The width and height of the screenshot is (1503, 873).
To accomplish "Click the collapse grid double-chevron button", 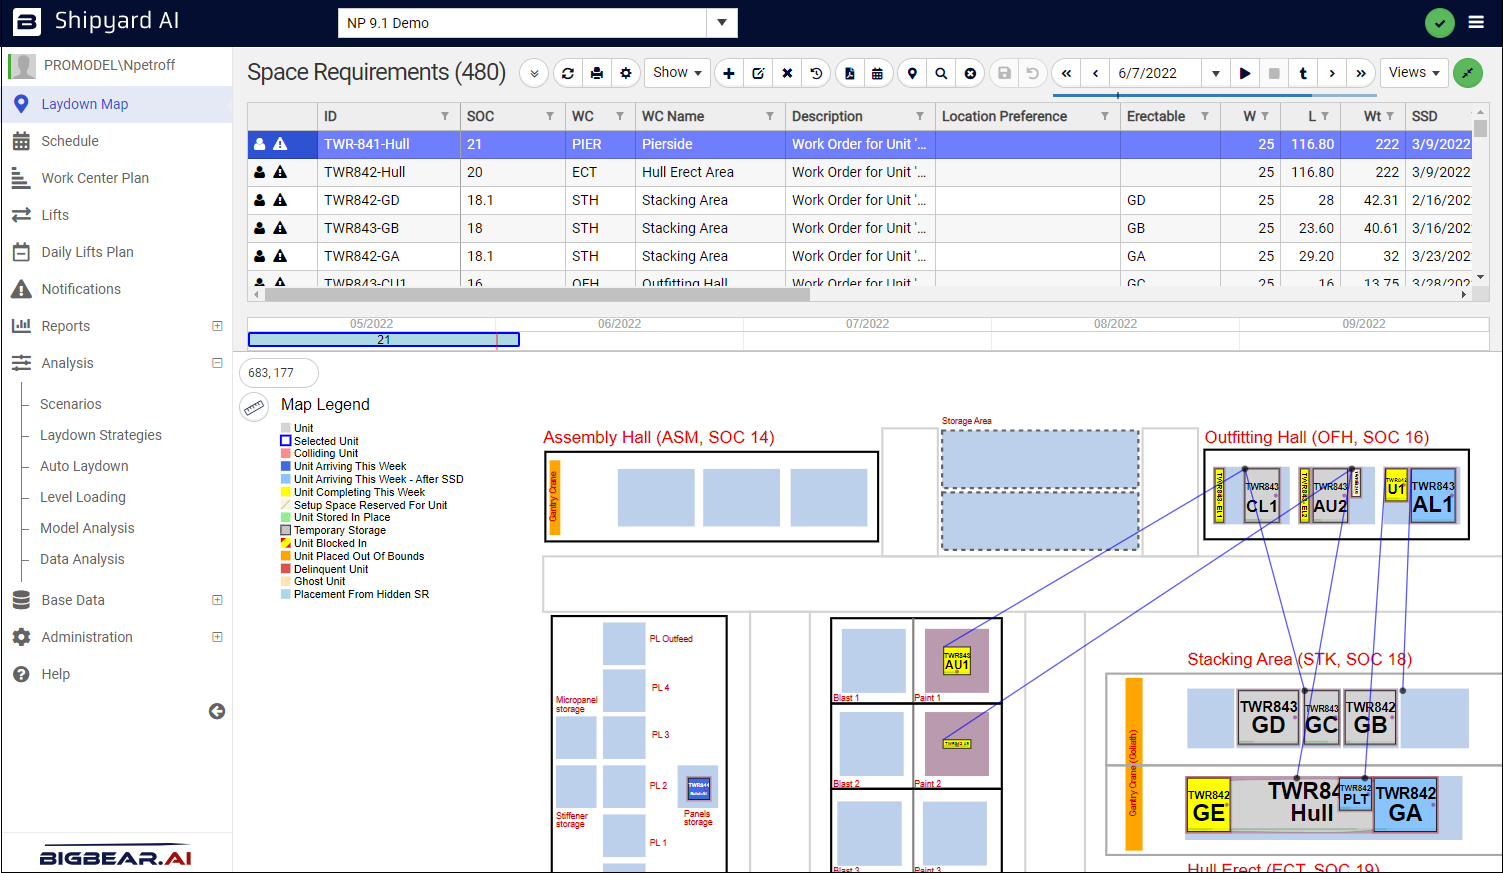I will pyautogui.click(x=534, y=73).
